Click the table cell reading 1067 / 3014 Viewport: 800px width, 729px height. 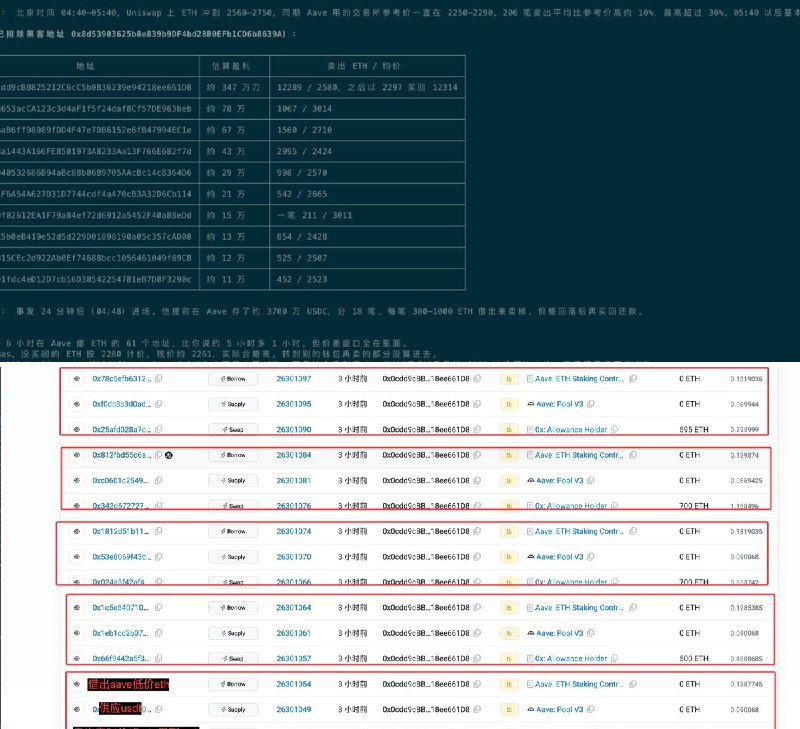tap(367, 109)
